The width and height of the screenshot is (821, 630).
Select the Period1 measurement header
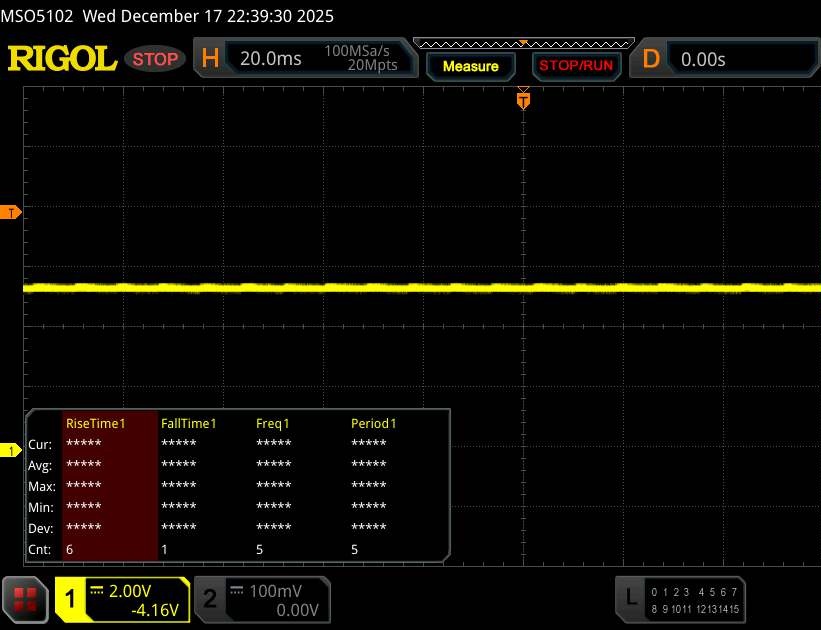pyautogui.click(x=373, y=424)
